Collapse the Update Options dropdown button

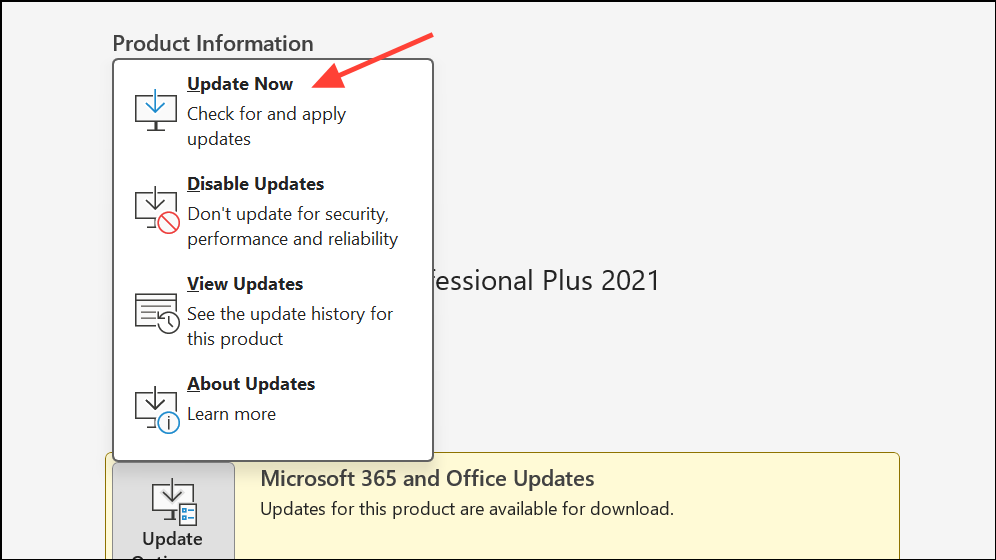coord(173,511)
